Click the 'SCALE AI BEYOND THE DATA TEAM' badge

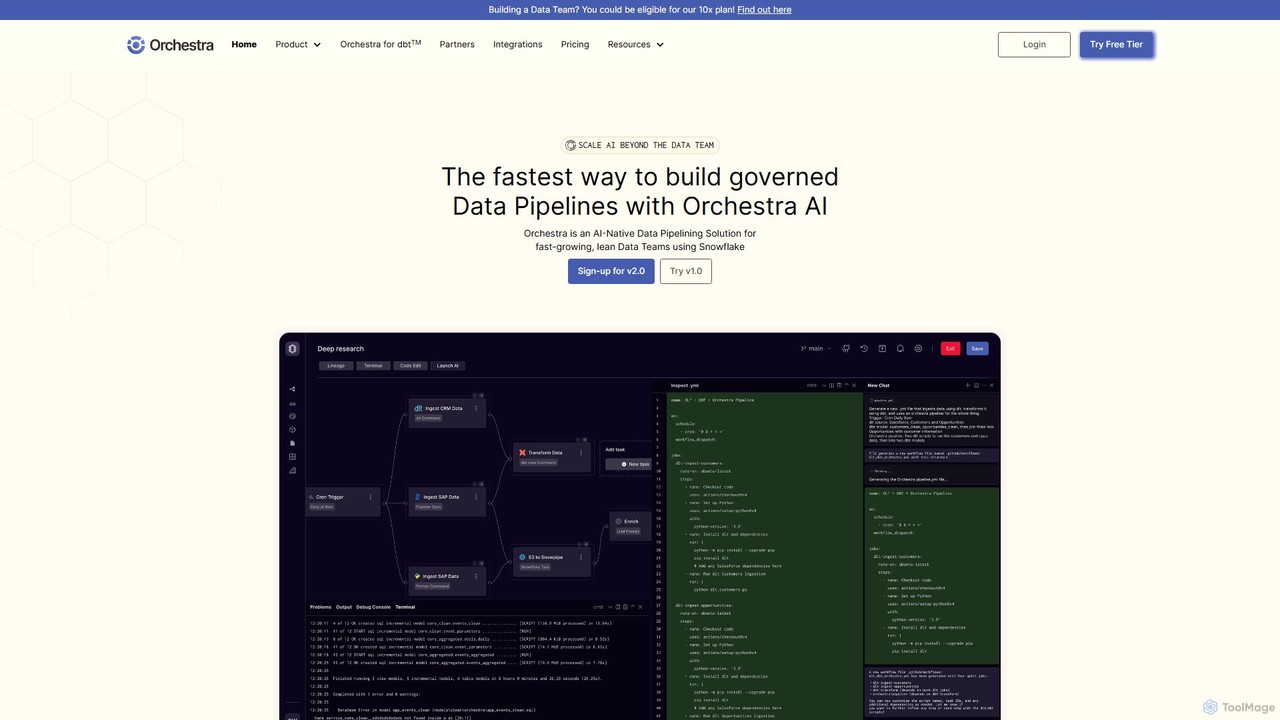(640, 145)
